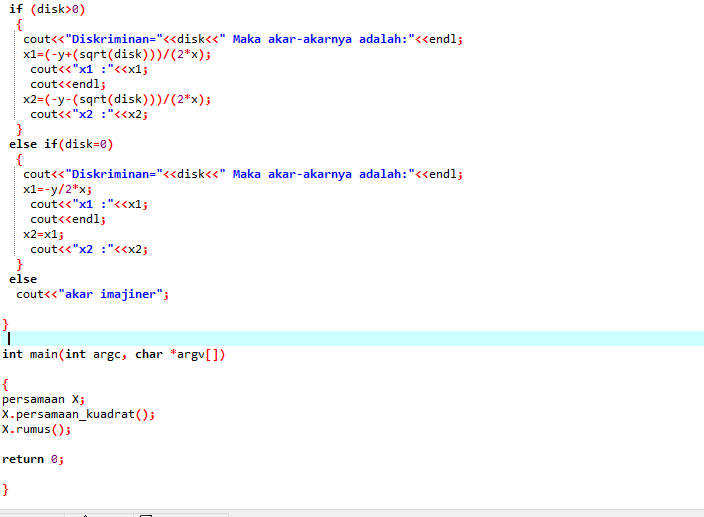Image resolution: width=704 pixels, height=517 pixels.
Task: Click the "x2=(-y-(sqrt(disk)))/(2*x);" line
Action: pos(117,99)
